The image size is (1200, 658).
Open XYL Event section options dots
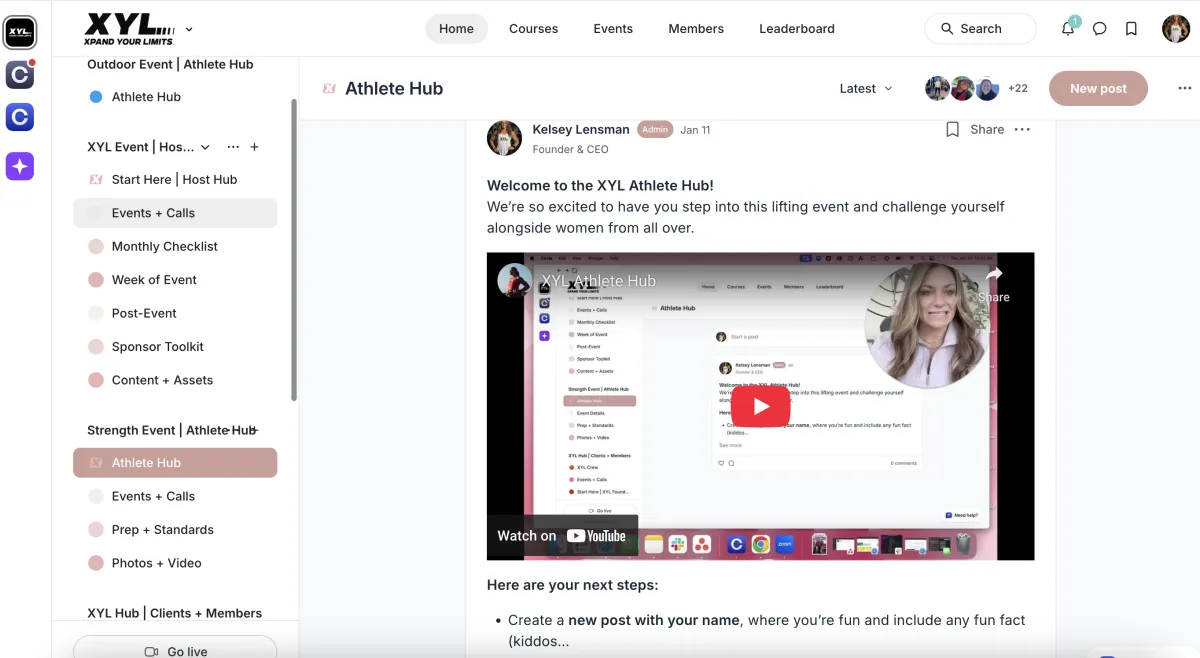[233, 147]
